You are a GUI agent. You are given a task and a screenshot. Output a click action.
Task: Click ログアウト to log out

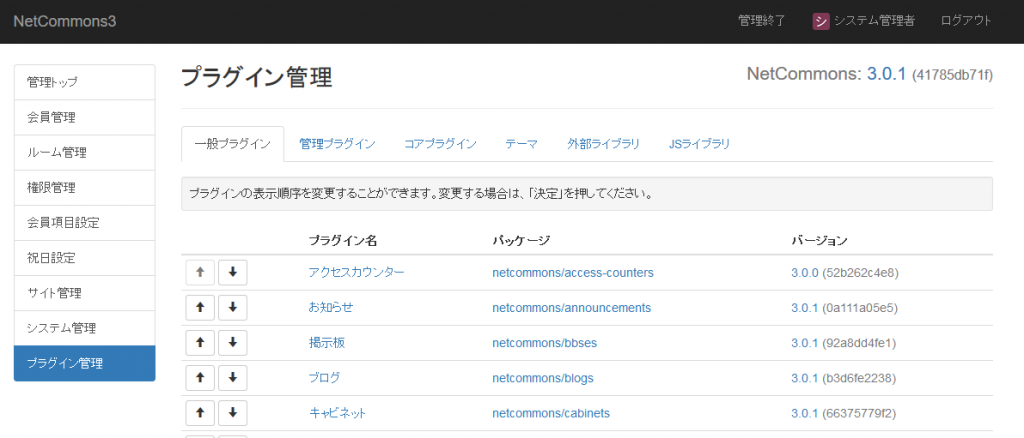[x=966, y=21]
